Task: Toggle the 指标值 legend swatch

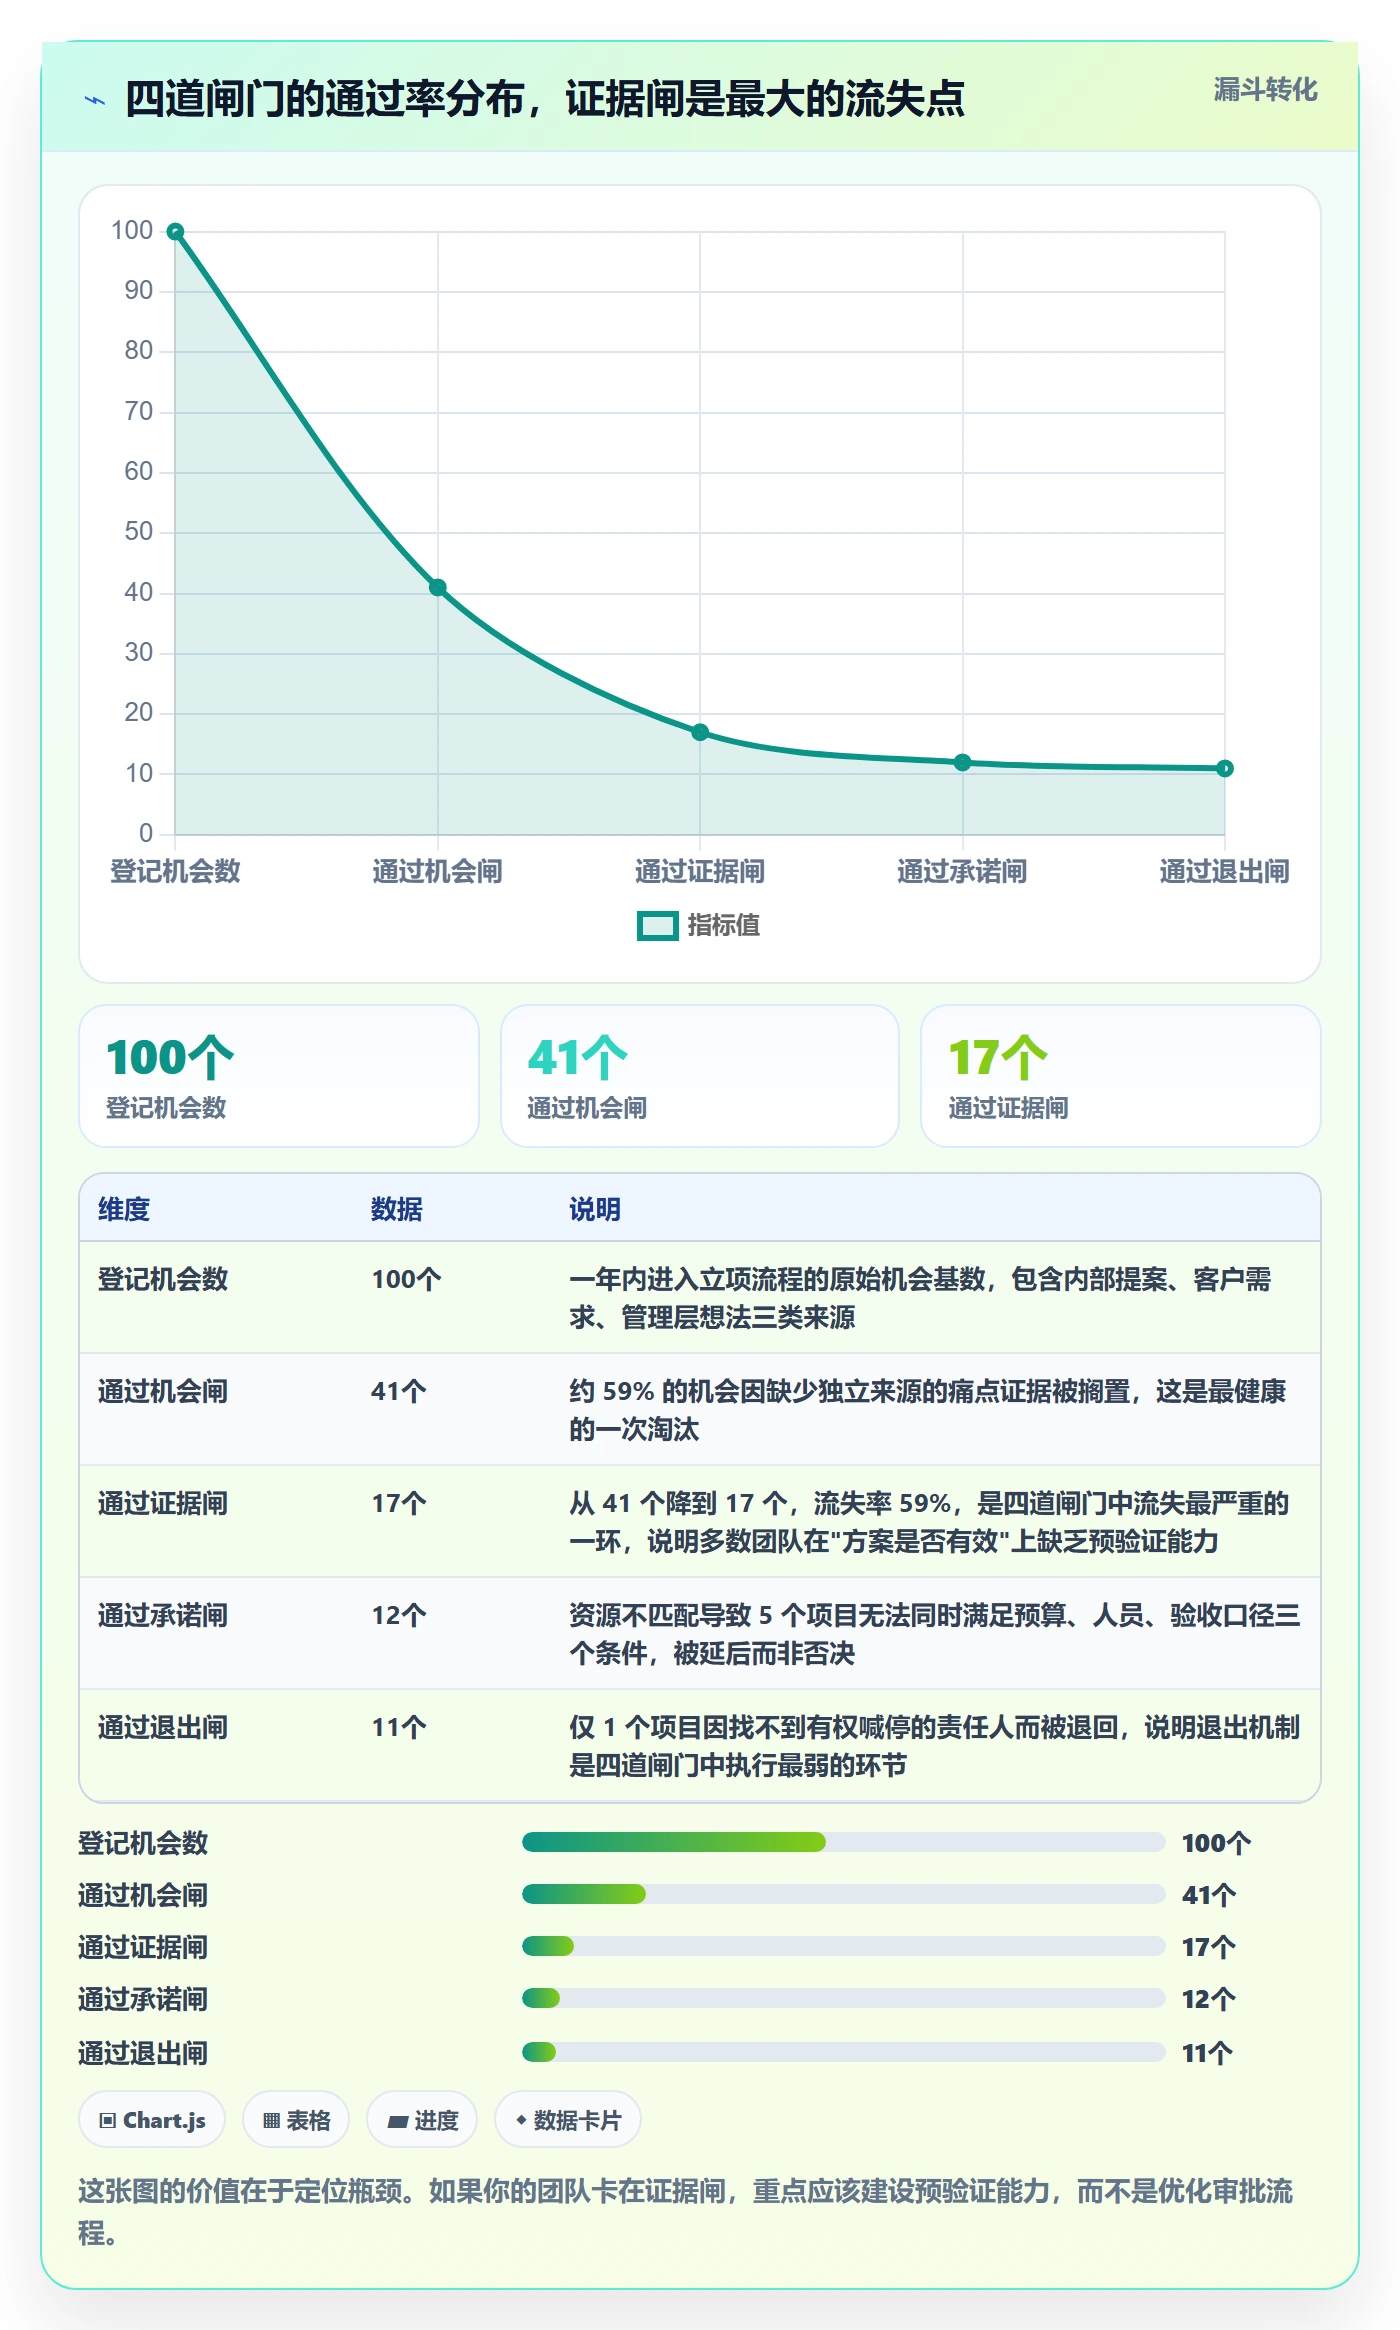Action: pos(658,926)
